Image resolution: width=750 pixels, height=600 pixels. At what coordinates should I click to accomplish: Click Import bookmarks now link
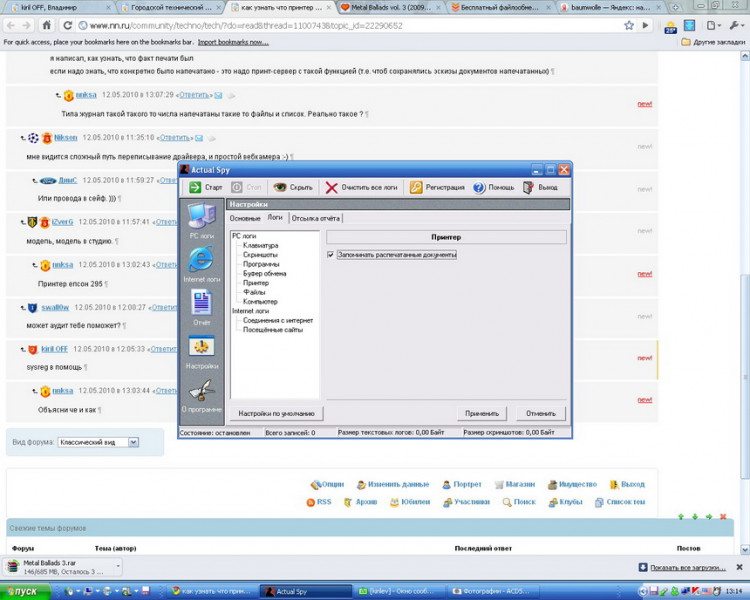coord(233,42)
